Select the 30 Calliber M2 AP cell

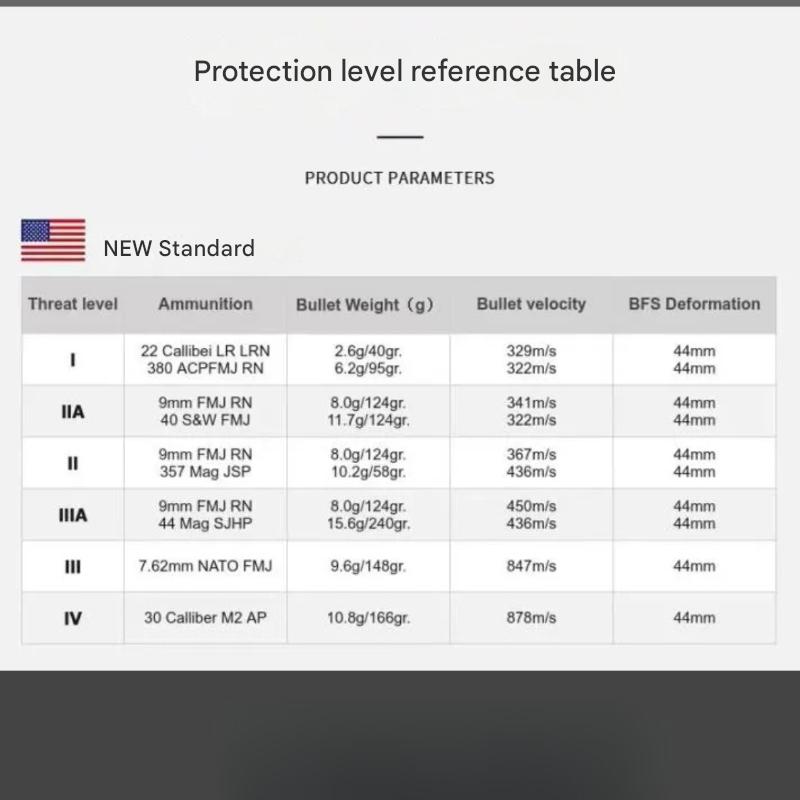point(205,618)
